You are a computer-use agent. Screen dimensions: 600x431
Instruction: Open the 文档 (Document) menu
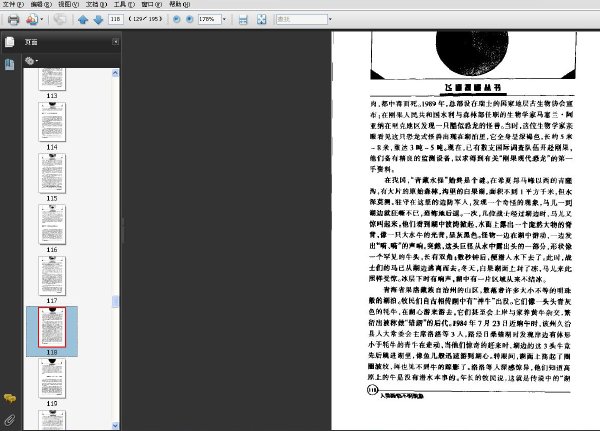[x=96, y=4]
